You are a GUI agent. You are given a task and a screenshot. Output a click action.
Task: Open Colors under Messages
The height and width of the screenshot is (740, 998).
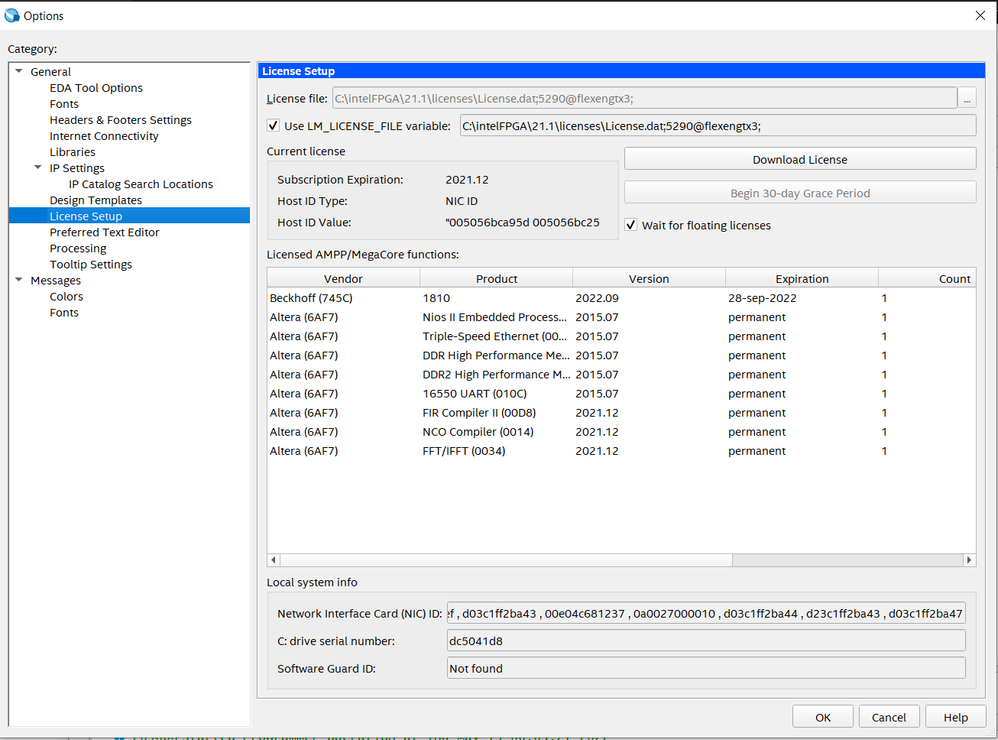click(66, 297)
